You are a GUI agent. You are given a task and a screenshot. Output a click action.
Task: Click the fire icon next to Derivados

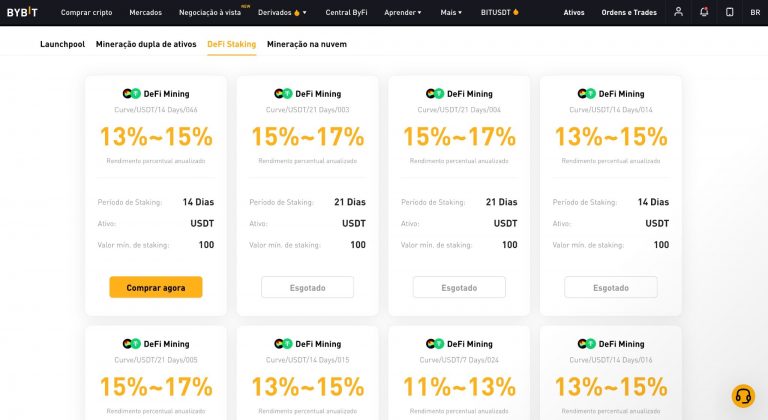pos(296,13)
